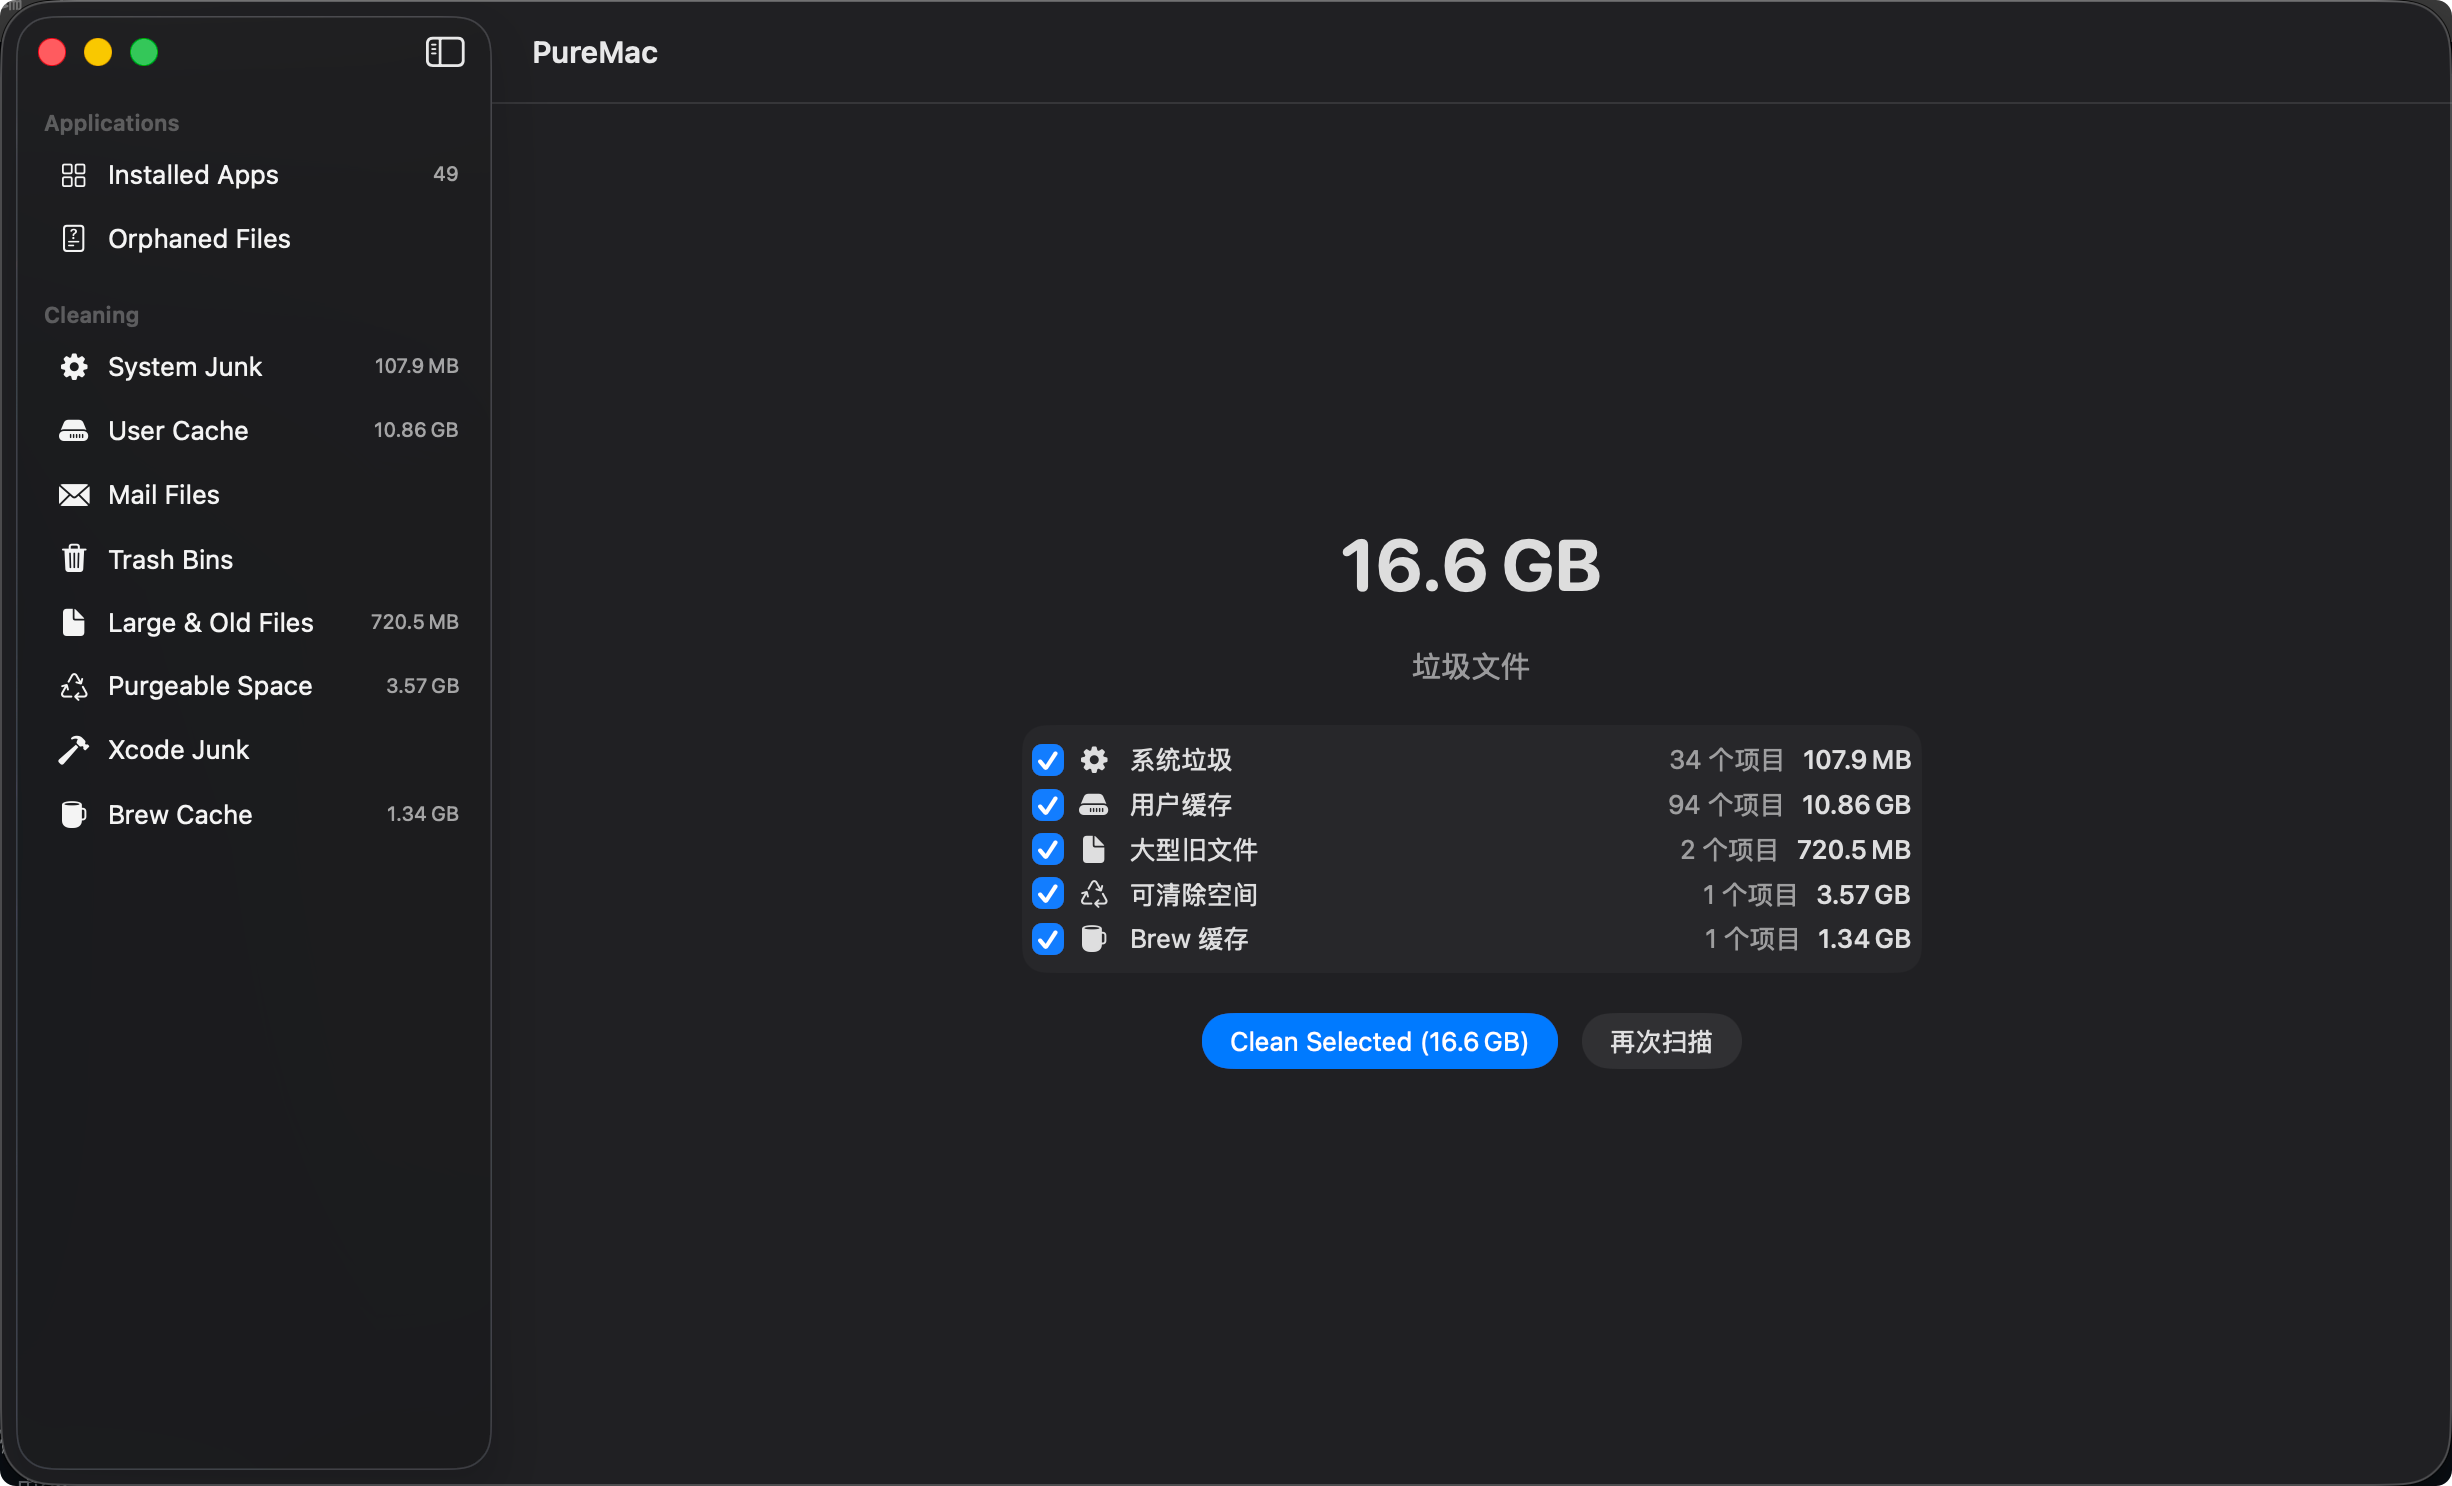2452x1486 pixels.
Task: Select the Large & Old Files document icon
Action: click(73, 622)
